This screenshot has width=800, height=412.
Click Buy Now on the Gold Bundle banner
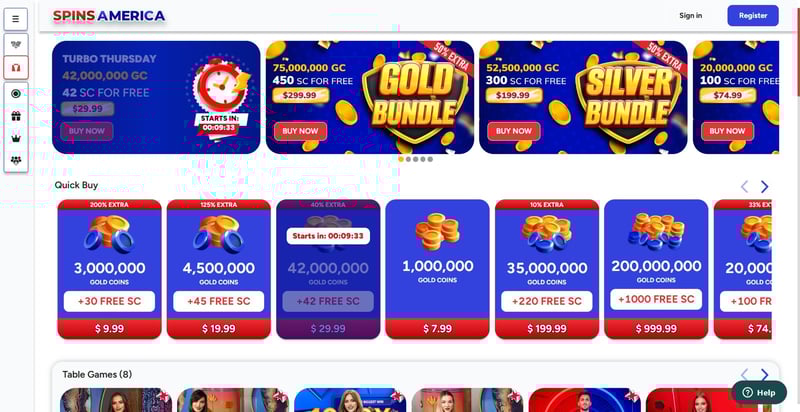[301, 131]
